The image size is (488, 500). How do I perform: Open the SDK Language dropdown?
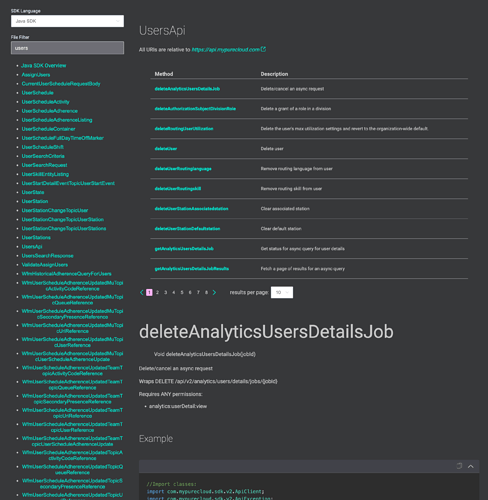[67, 21]
